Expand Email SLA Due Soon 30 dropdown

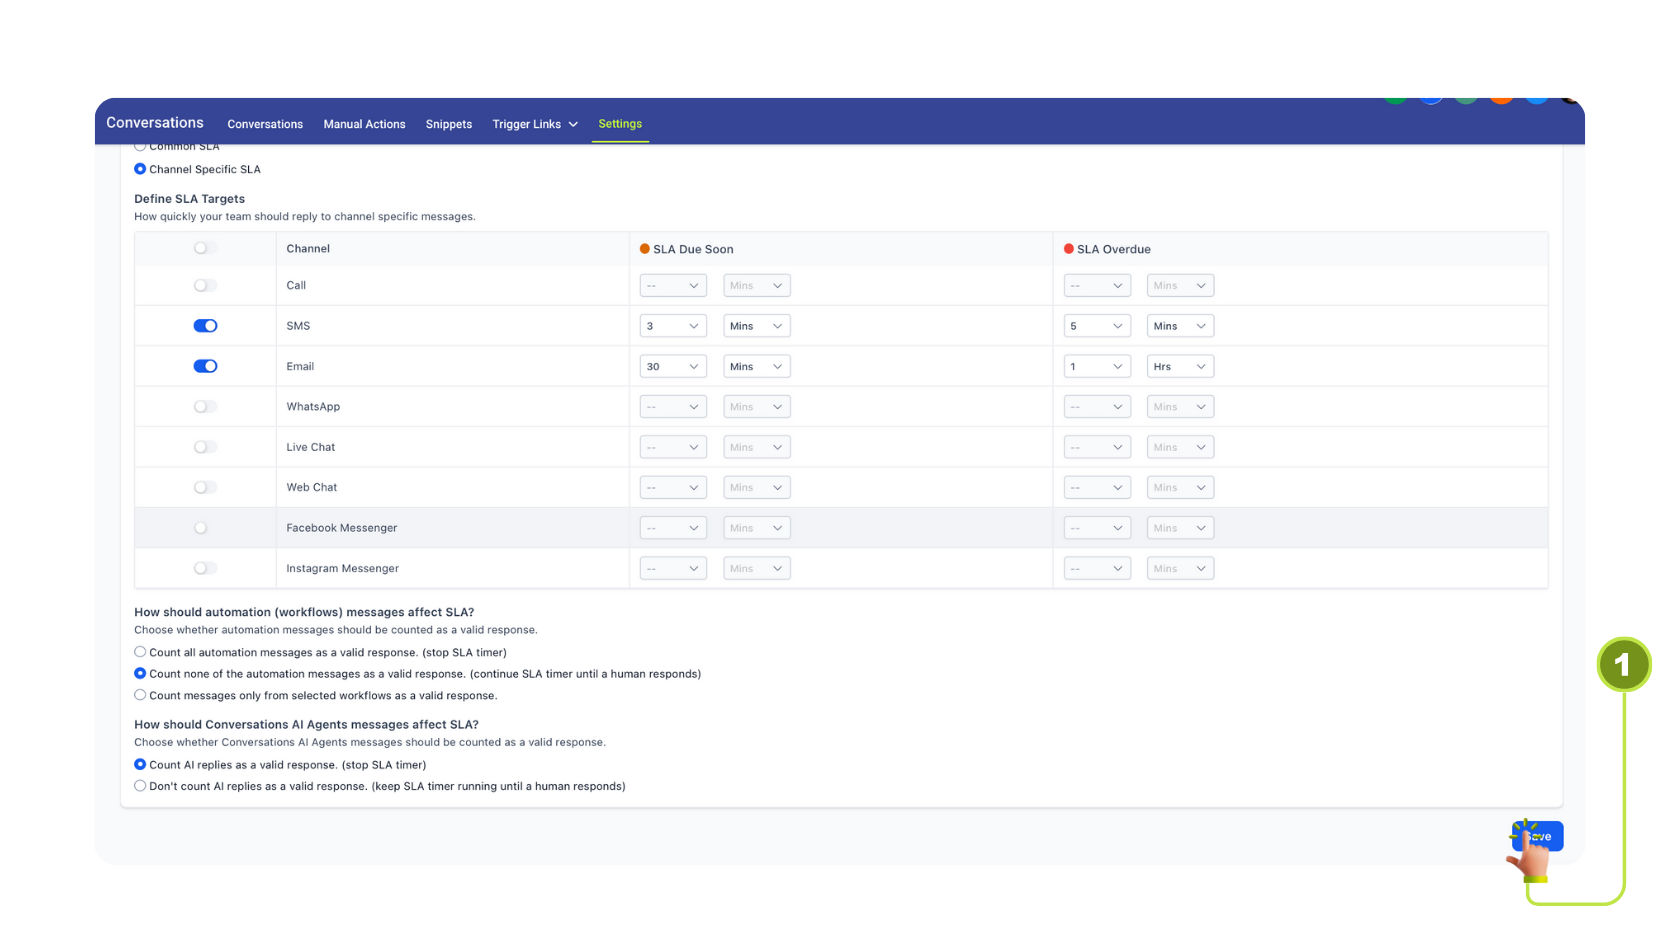[672, 366]
